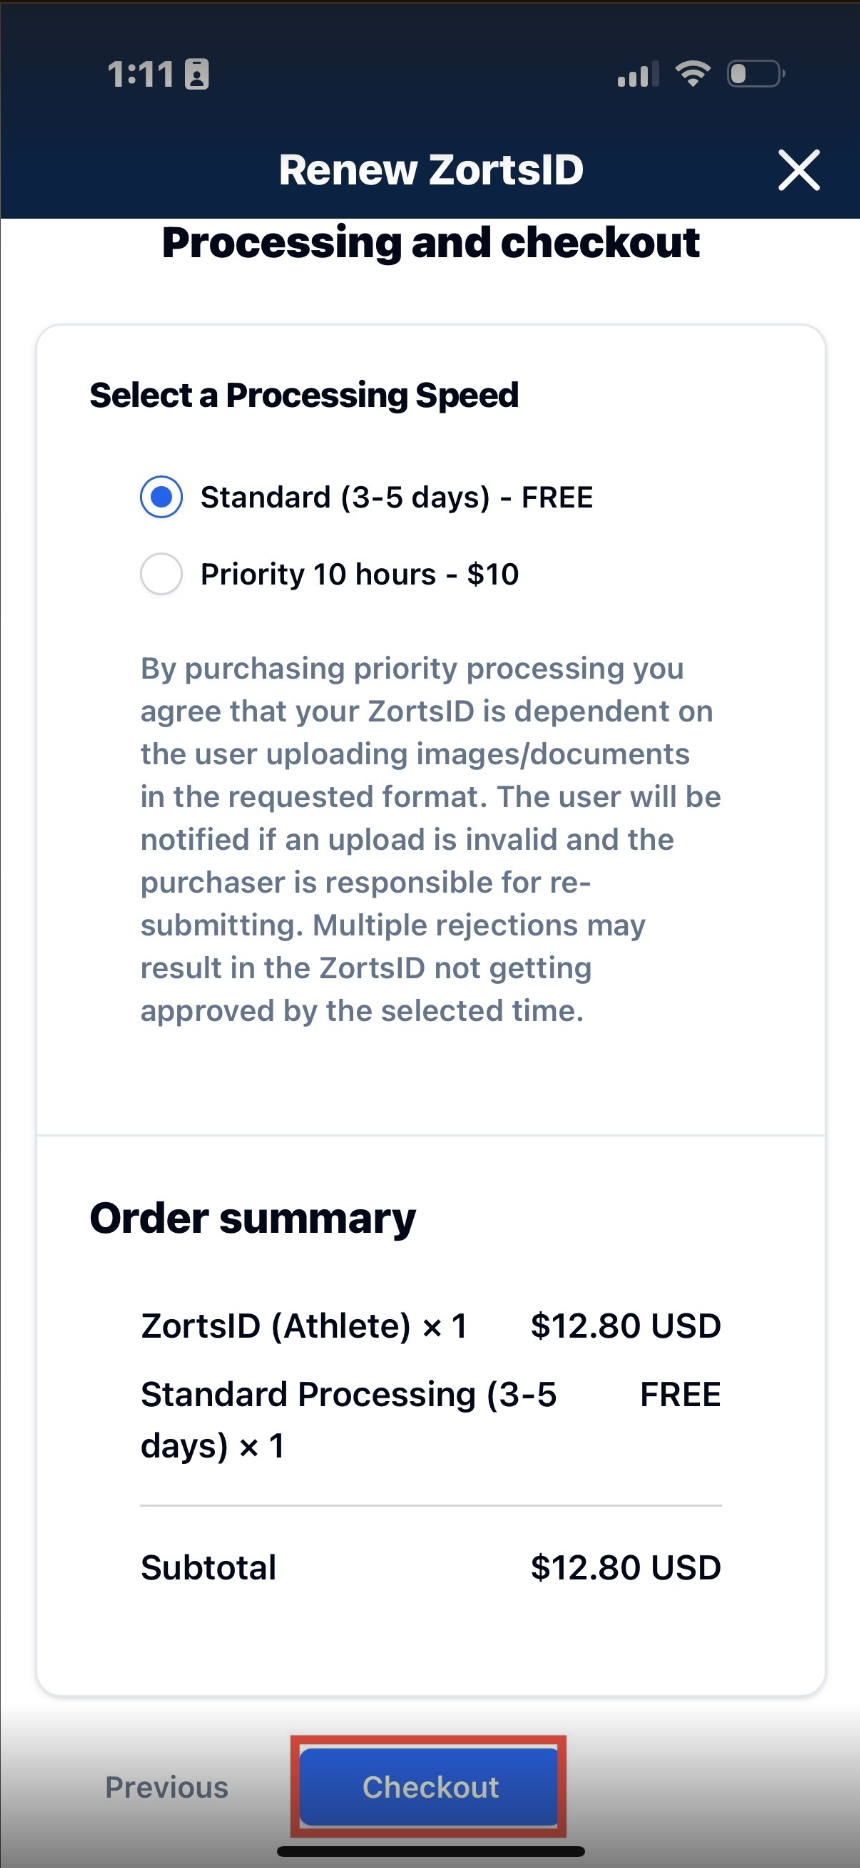Tap the home indicator bar at bottom
Image resolution: width=860 pixels, height=1868 pixels.
pyautogui.click(x=430, y=1851)
